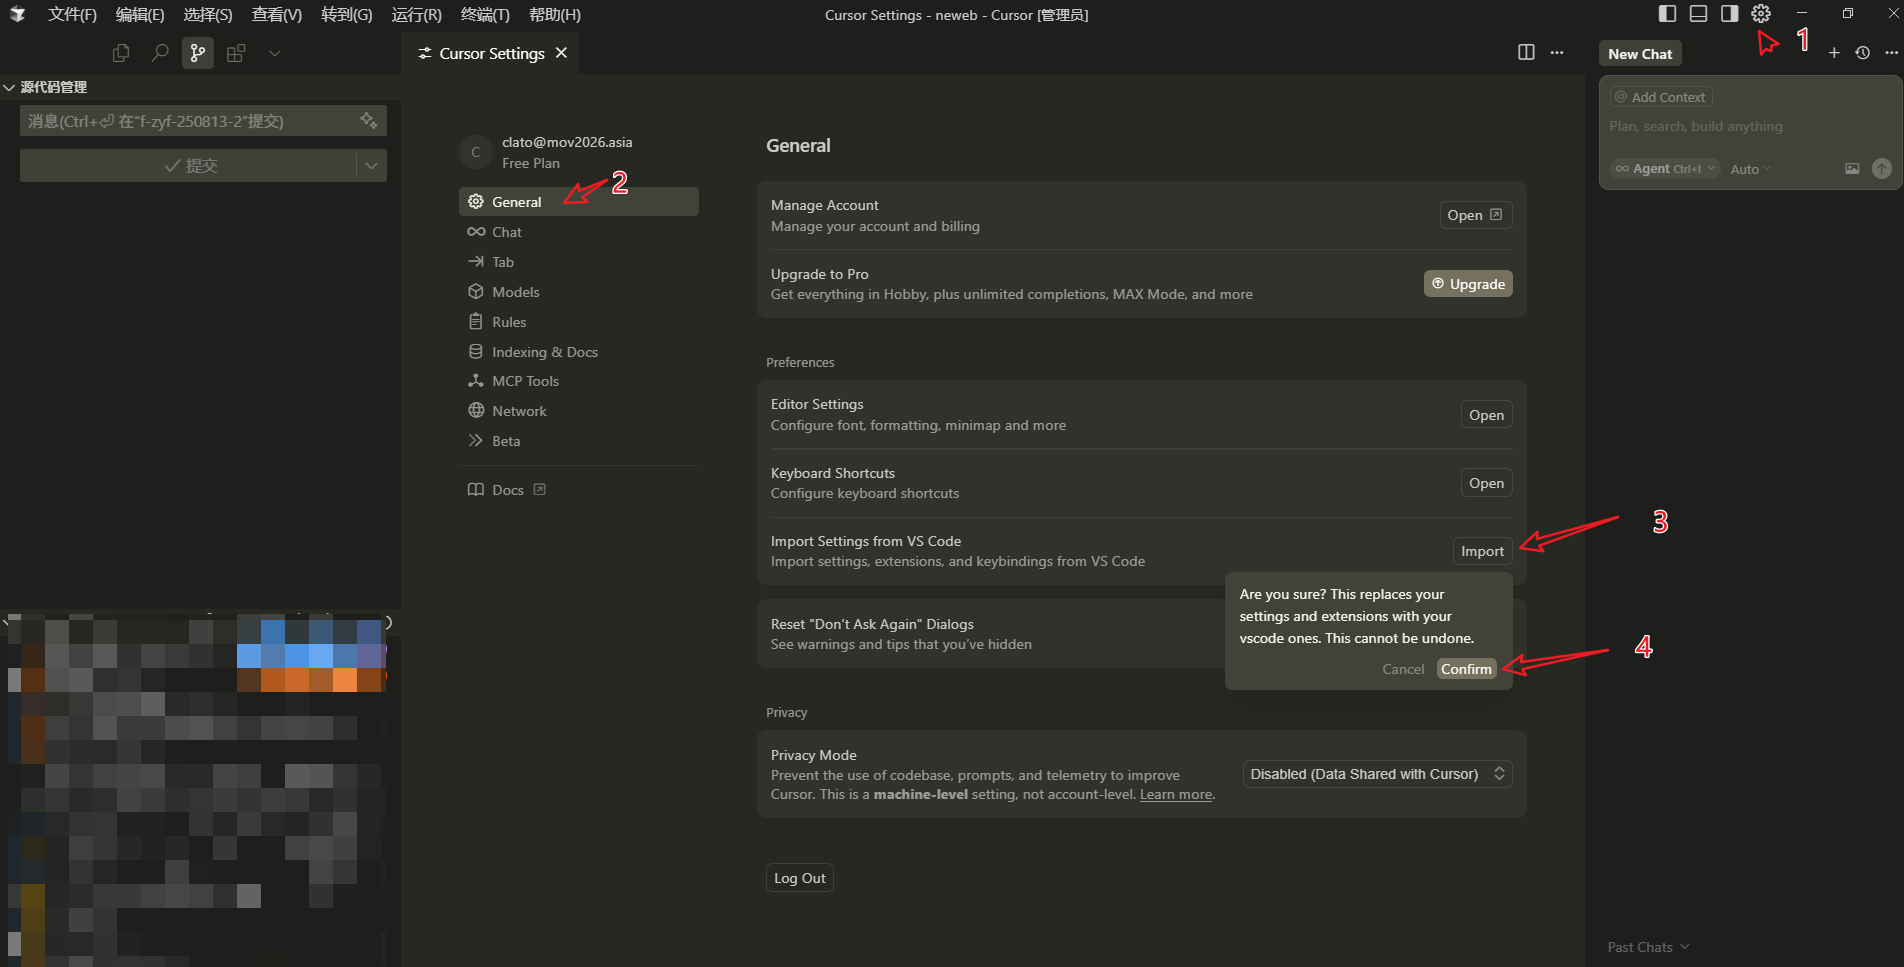Click the New Chat tab
Screen dimensions: 1904x967
click(1640, 54)
